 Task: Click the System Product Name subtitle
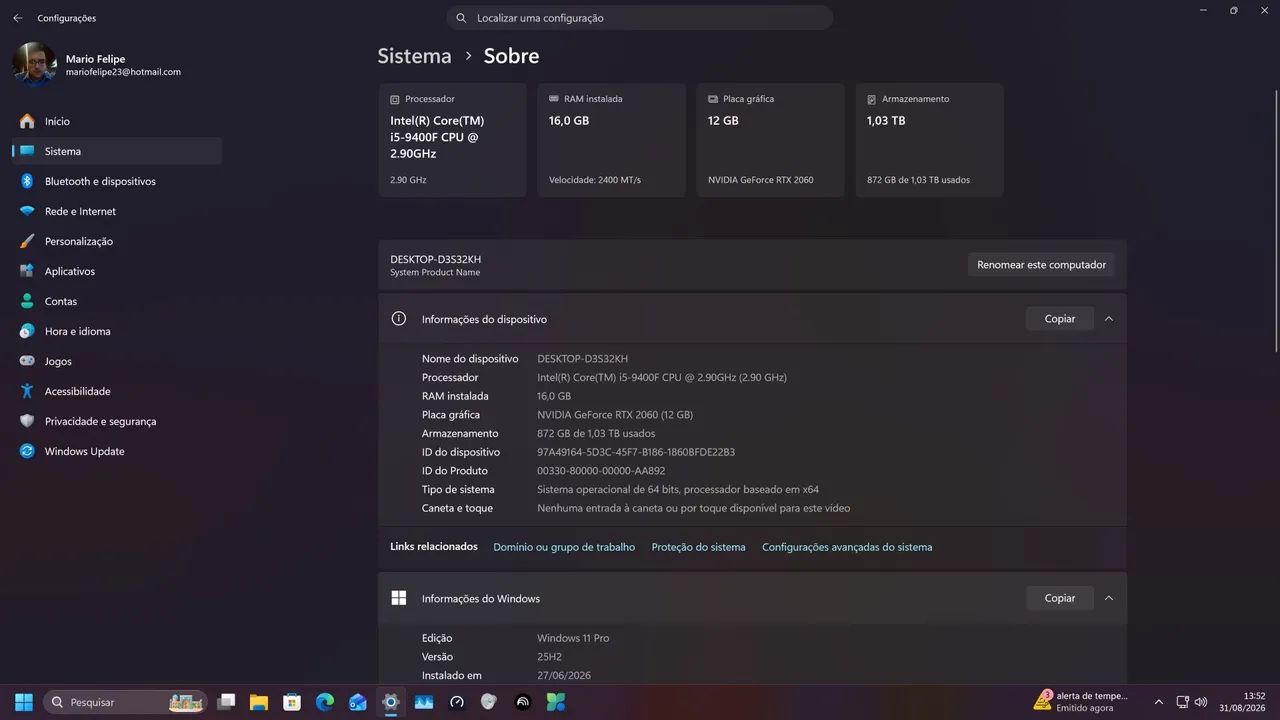pos(435,273)
